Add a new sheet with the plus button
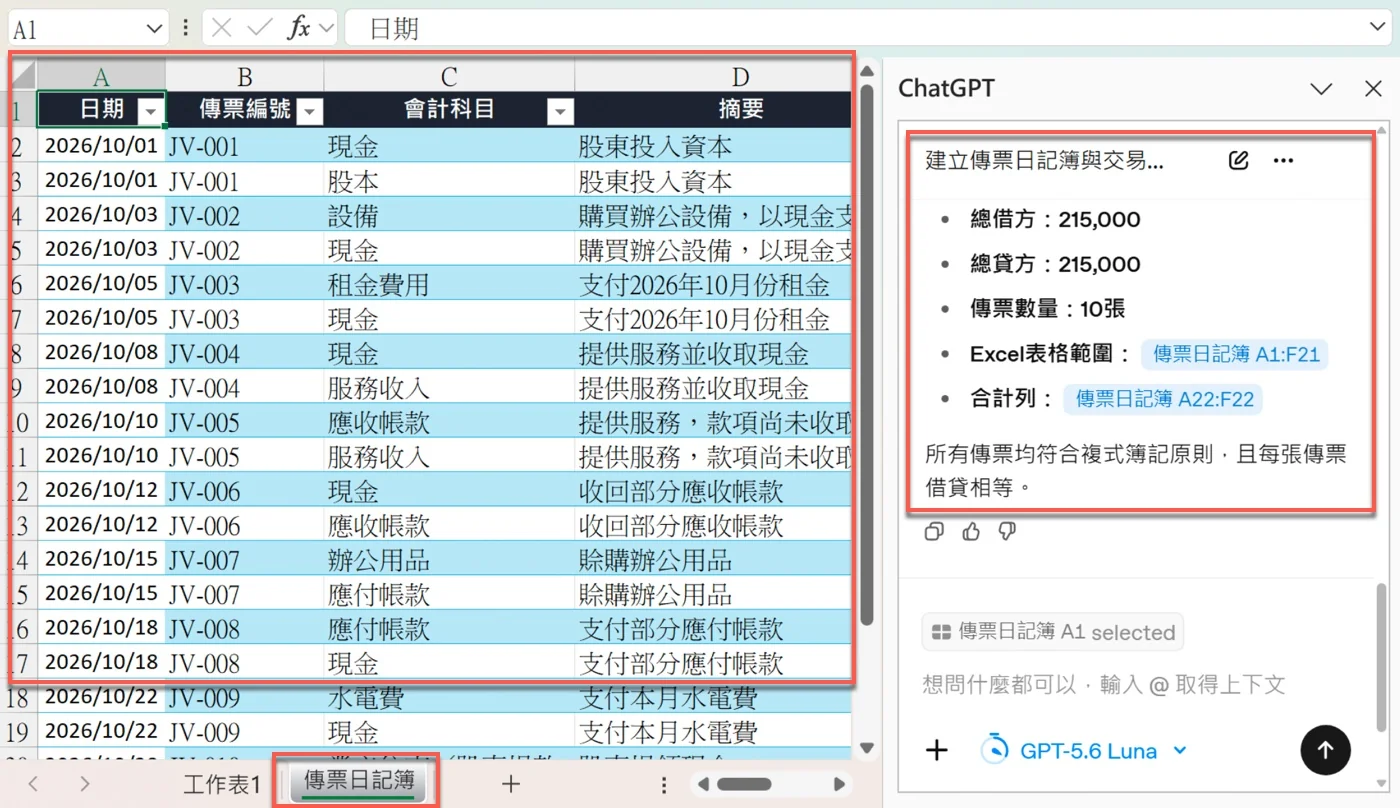The height and width of the screenshot is (808, 1400). (x=511, y=784)
